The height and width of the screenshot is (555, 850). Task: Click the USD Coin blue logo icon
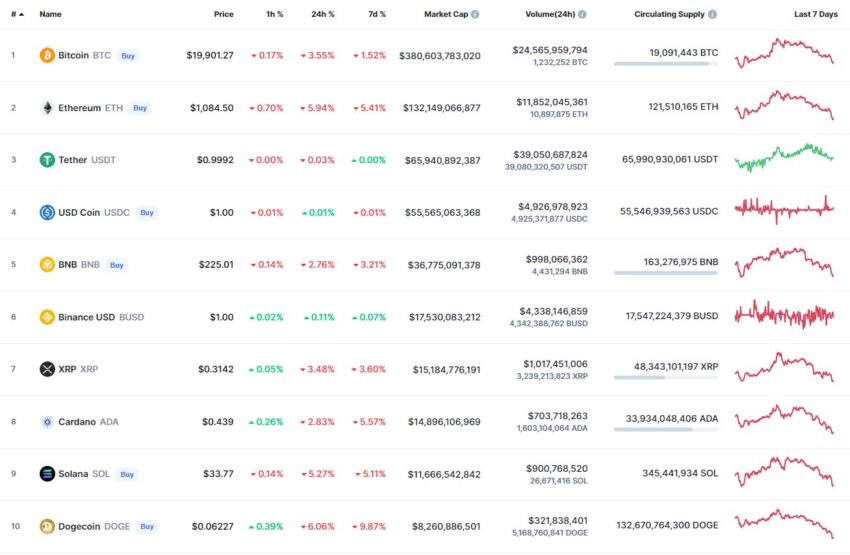point(47,212)
